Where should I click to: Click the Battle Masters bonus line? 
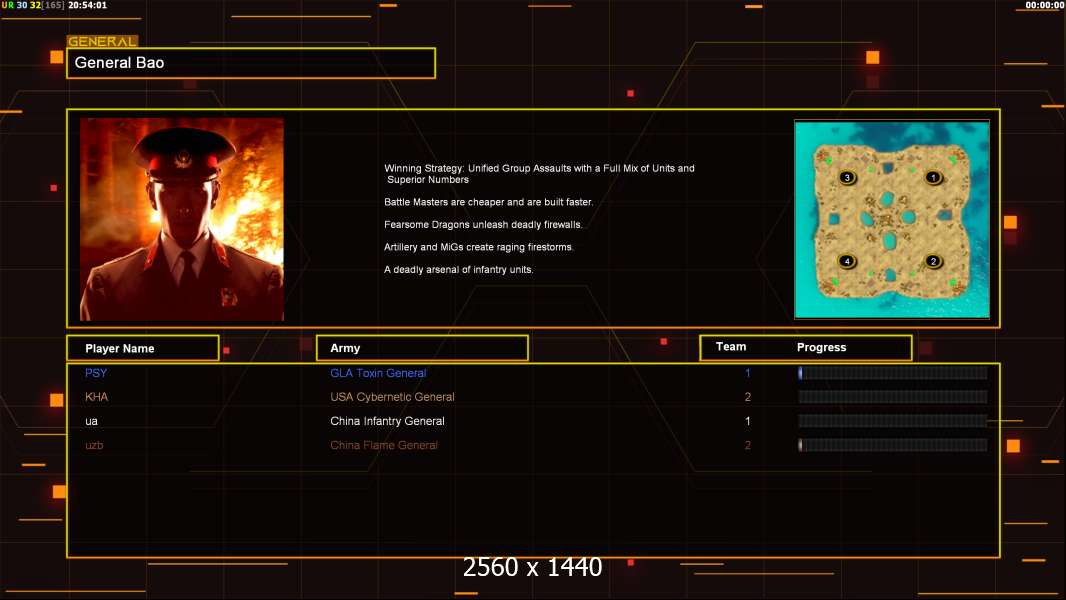pos(488,202)
